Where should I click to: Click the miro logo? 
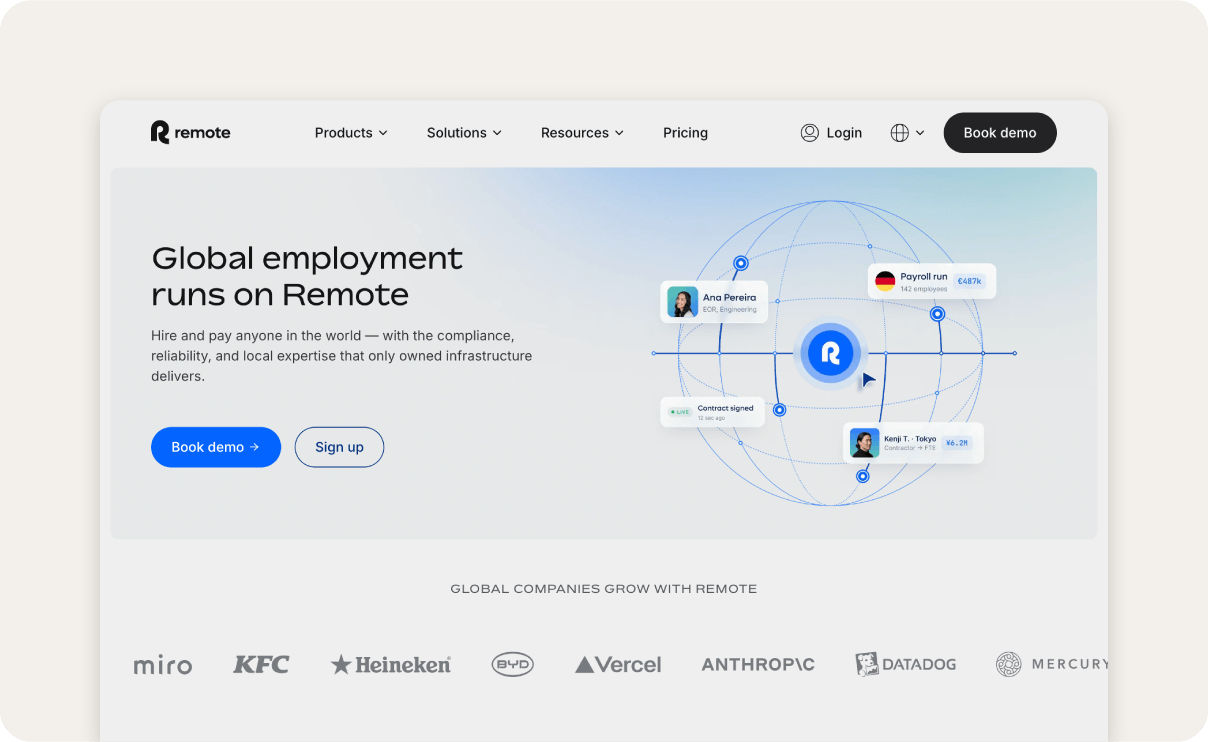(x=163, y=665)
